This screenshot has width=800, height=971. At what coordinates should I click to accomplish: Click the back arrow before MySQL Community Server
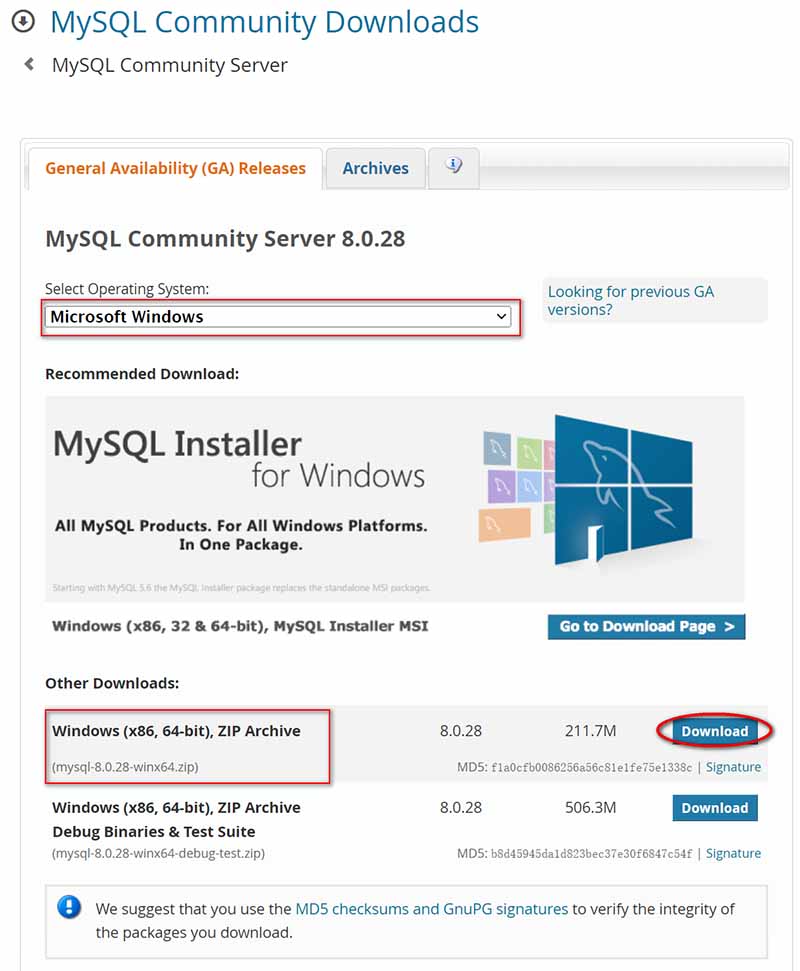click(29, 65)
